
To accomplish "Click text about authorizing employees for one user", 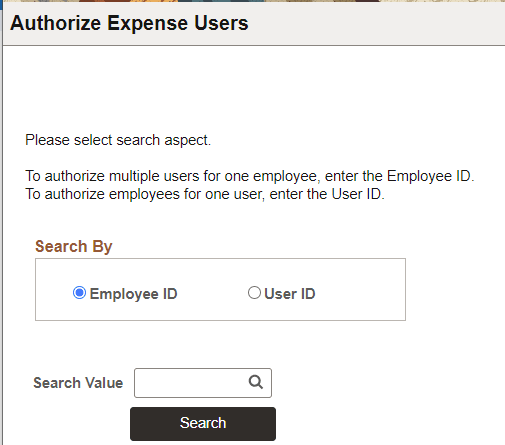I will click(x=205, y=194).
